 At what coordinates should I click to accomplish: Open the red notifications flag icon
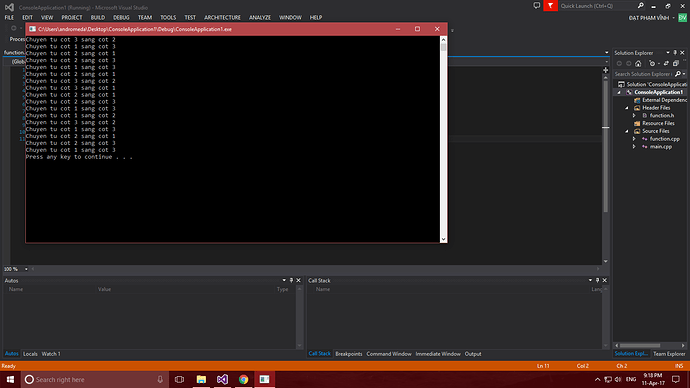[550, 6]
